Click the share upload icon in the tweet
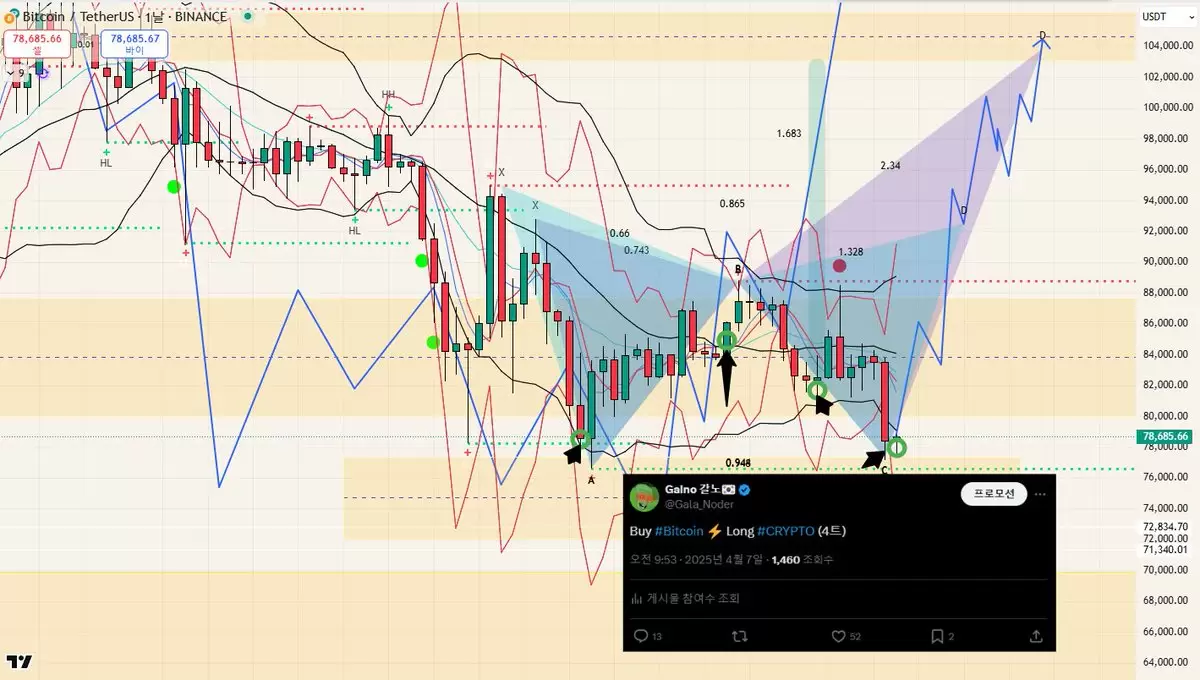1200x680 pixels. pyautogui.click(x=1036, y=636)
